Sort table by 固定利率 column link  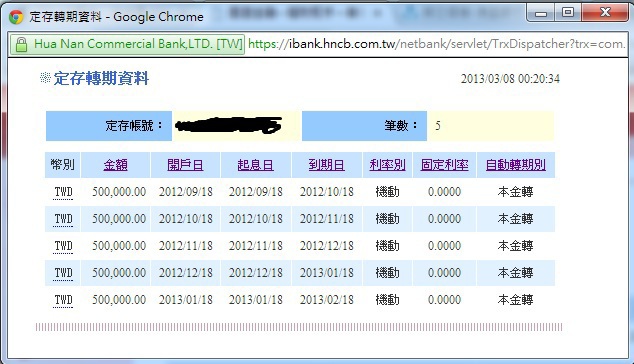444,165
